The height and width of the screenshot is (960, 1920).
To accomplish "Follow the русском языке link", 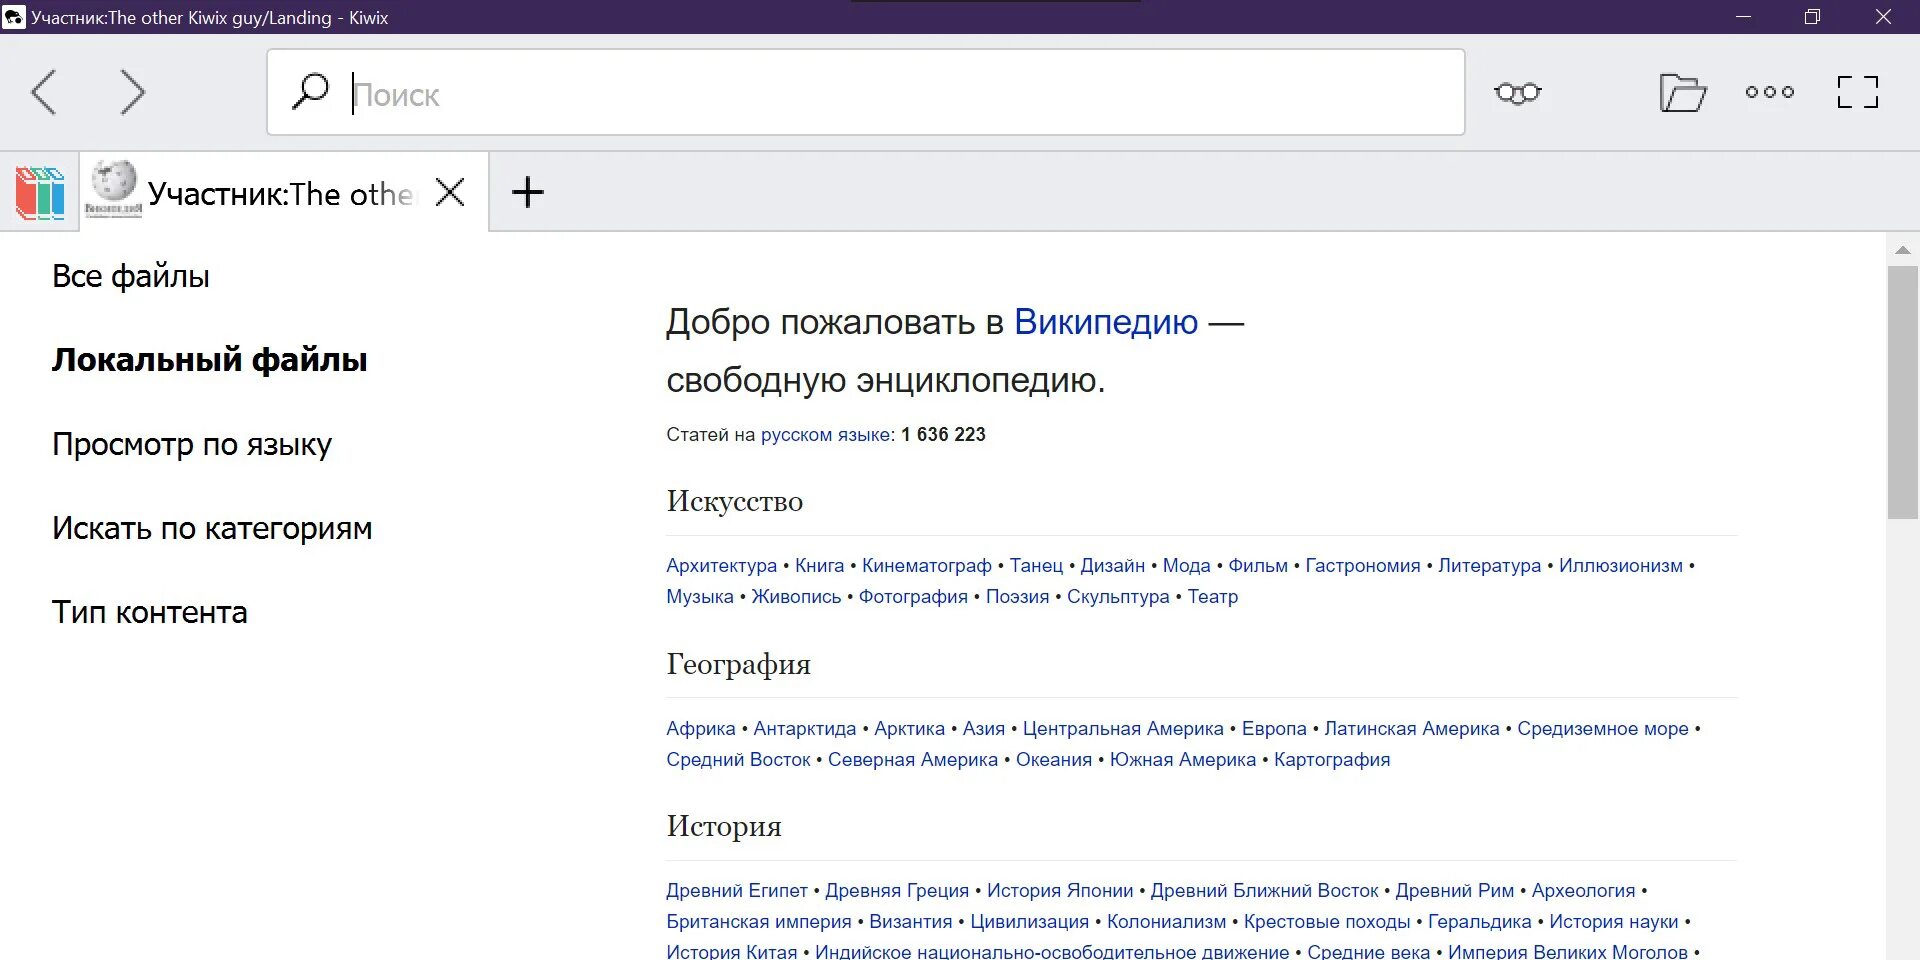I will point(826,435).
